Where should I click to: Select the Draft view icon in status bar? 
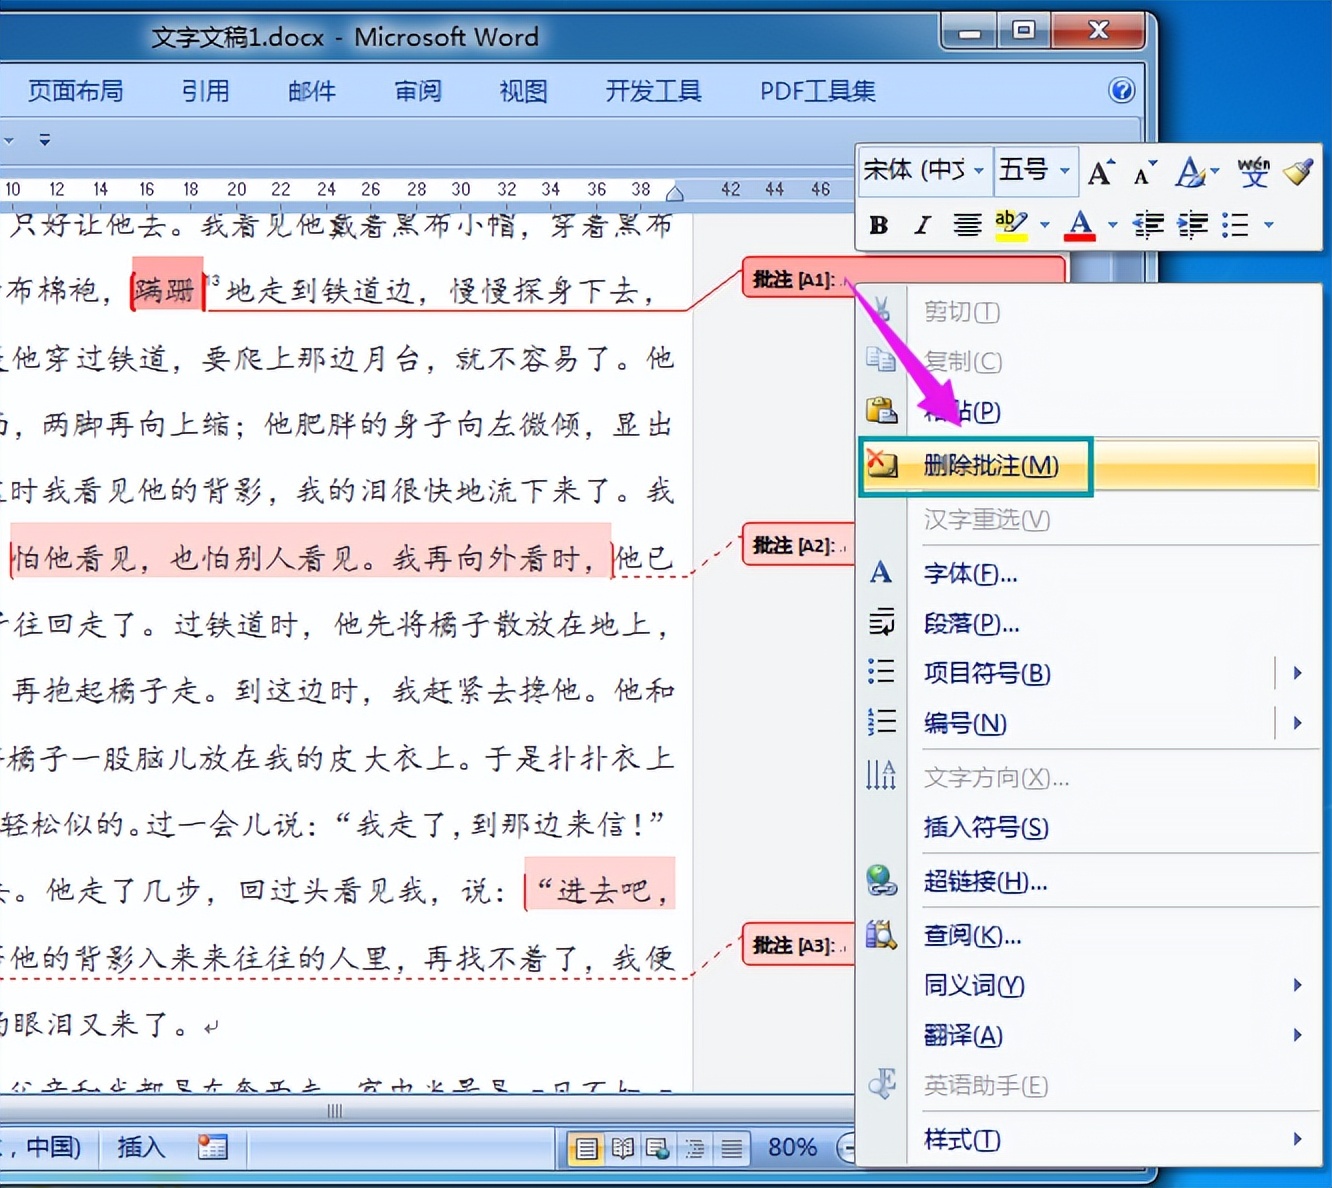click(x=731, y=1148)
